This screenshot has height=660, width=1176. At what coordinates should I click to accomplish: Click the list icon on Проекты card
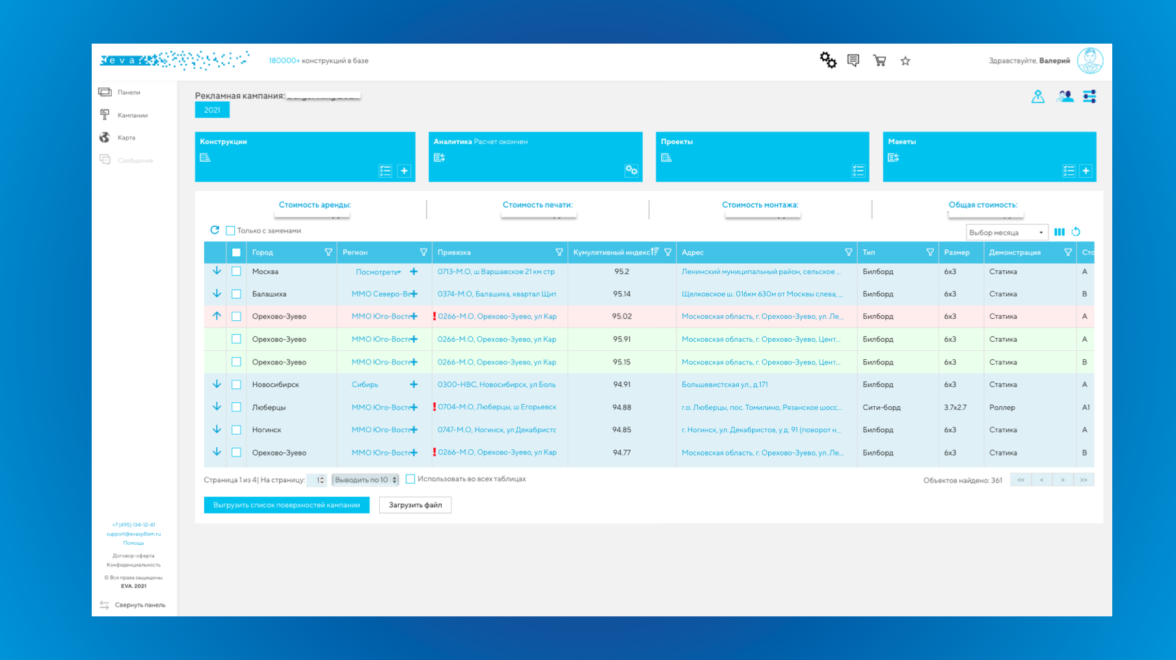click(858, 171)
